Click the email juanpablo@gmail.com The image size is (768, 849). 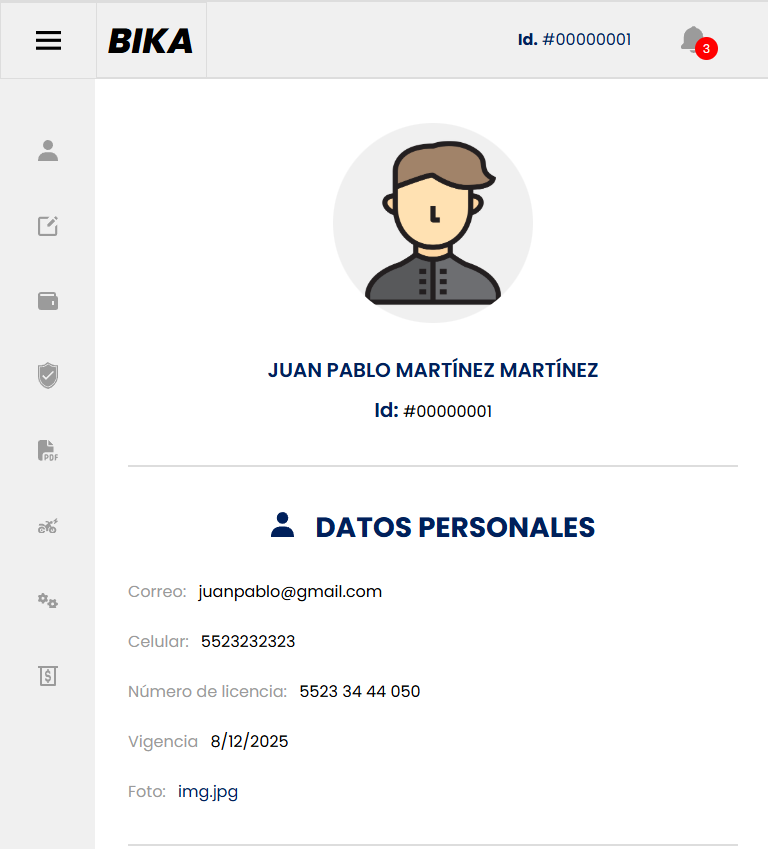coord(290,591)
